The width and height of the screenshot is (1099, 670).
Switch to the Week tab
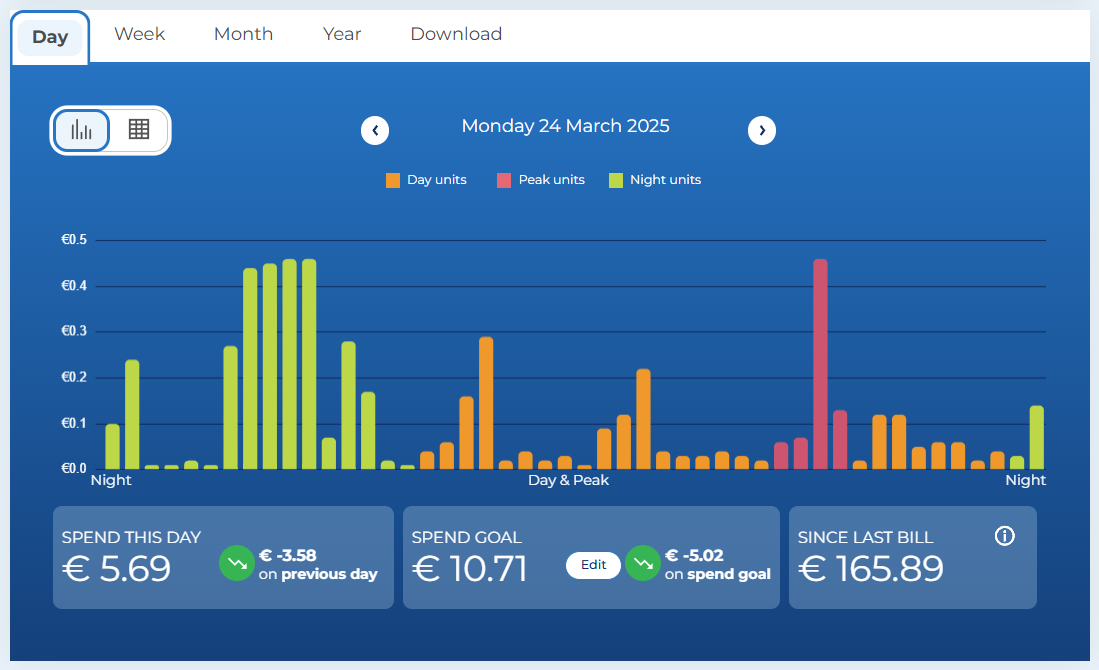pos(139,34)
